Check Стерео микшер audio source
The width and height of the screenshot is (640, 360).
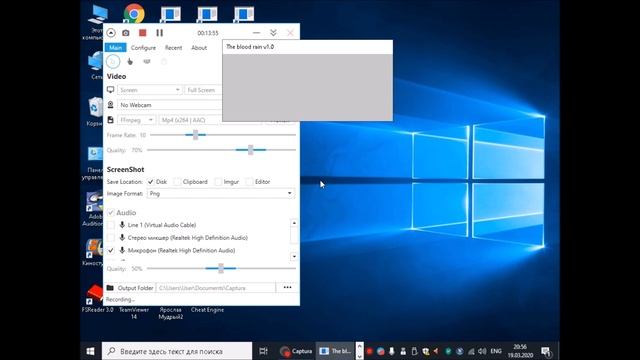[x=111, y=238]
